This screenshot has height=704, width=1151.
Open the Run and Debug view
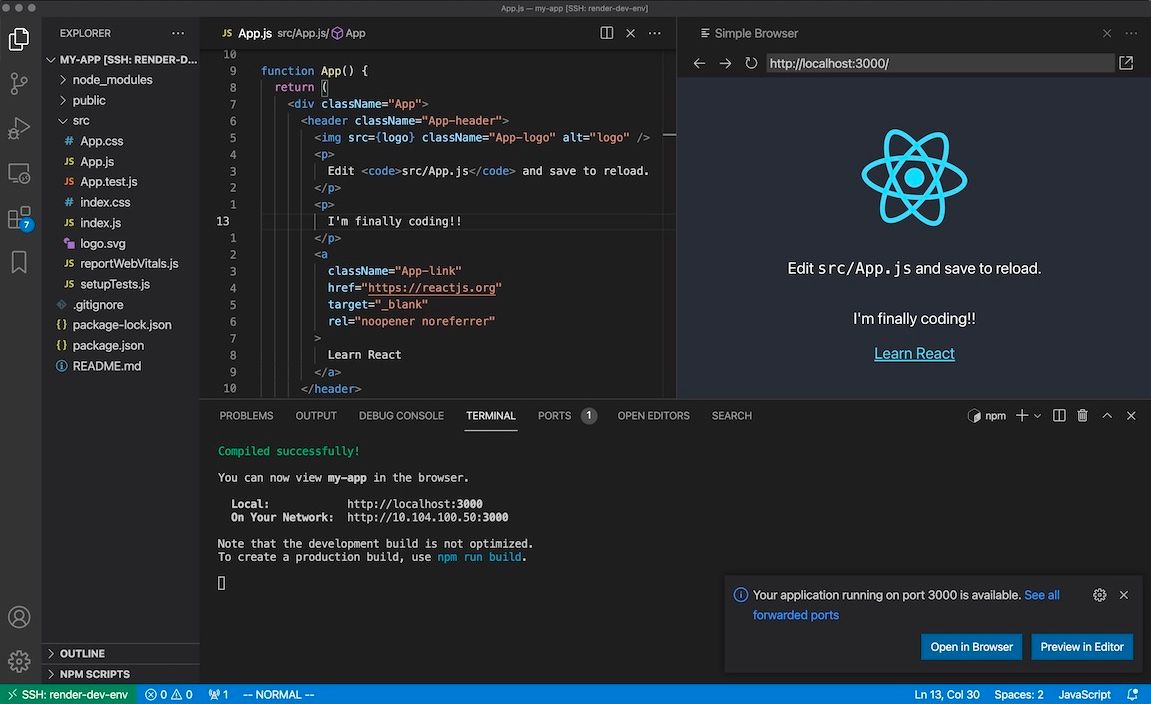coord(19,128)
